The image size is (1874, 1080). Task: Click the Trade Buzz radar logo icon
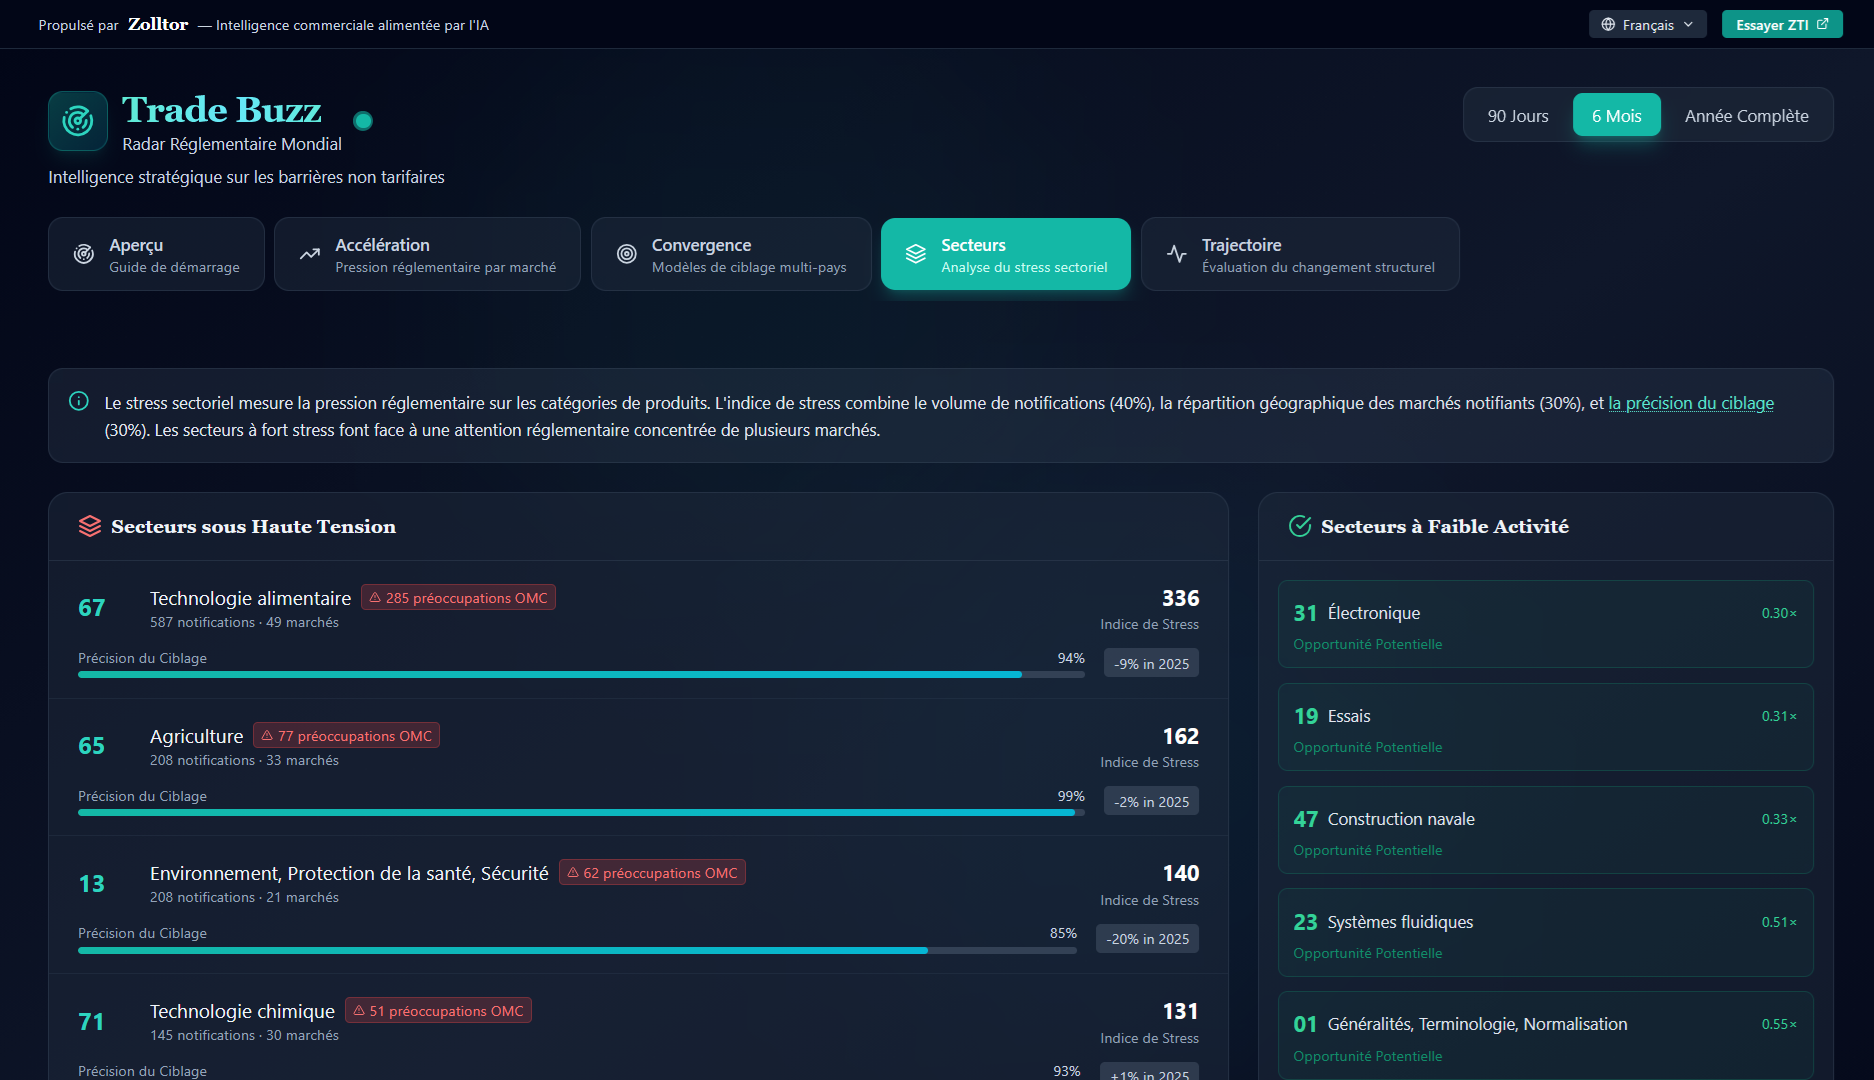(77, 121)
